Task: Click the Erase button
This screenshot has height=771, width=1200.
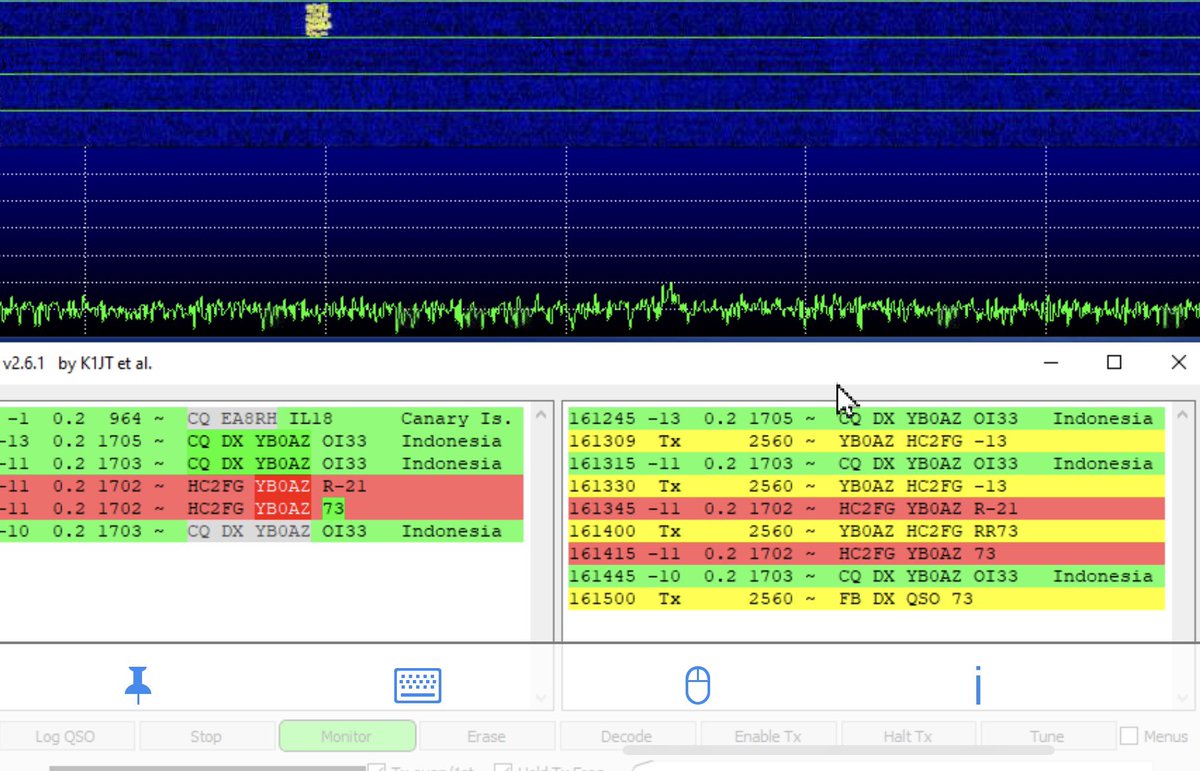Action: tap(486, 736)
